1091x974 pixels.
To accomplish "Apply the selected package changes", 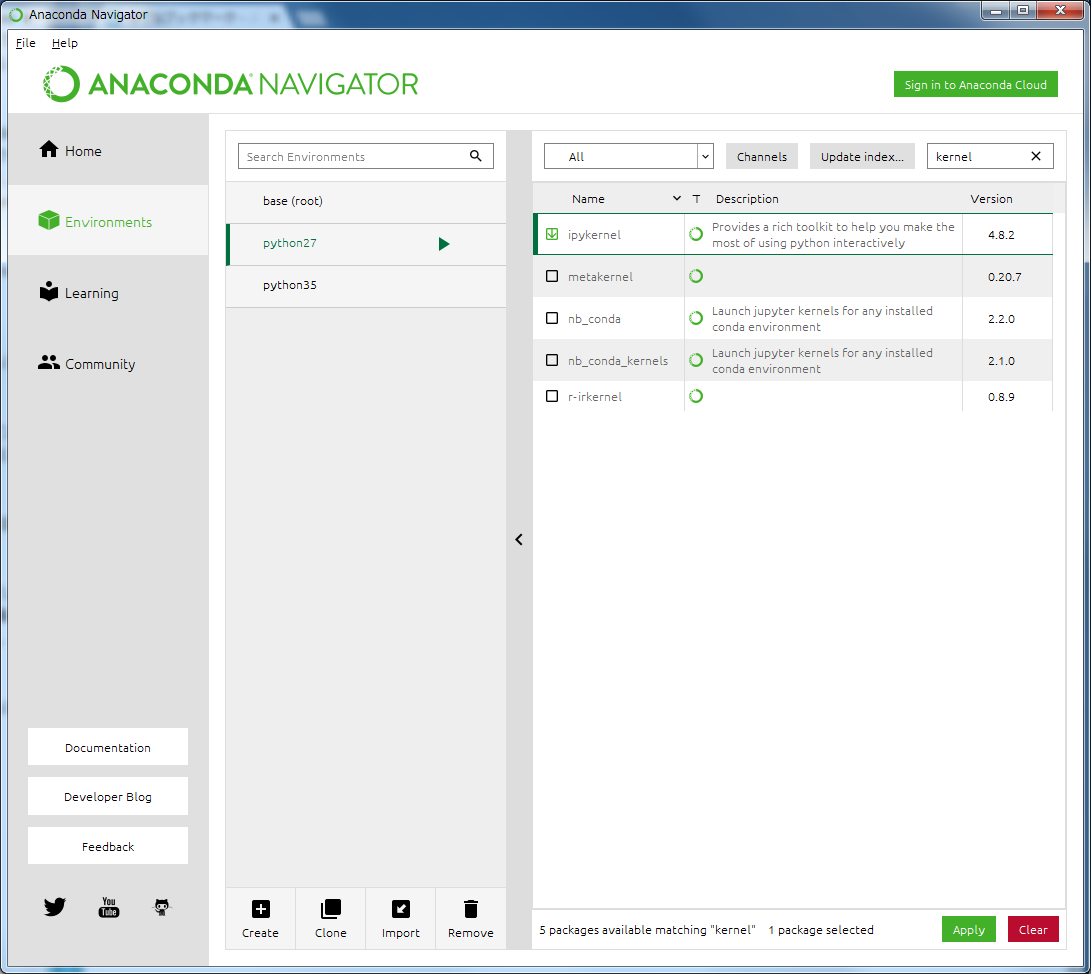I will tap(969, 929).
